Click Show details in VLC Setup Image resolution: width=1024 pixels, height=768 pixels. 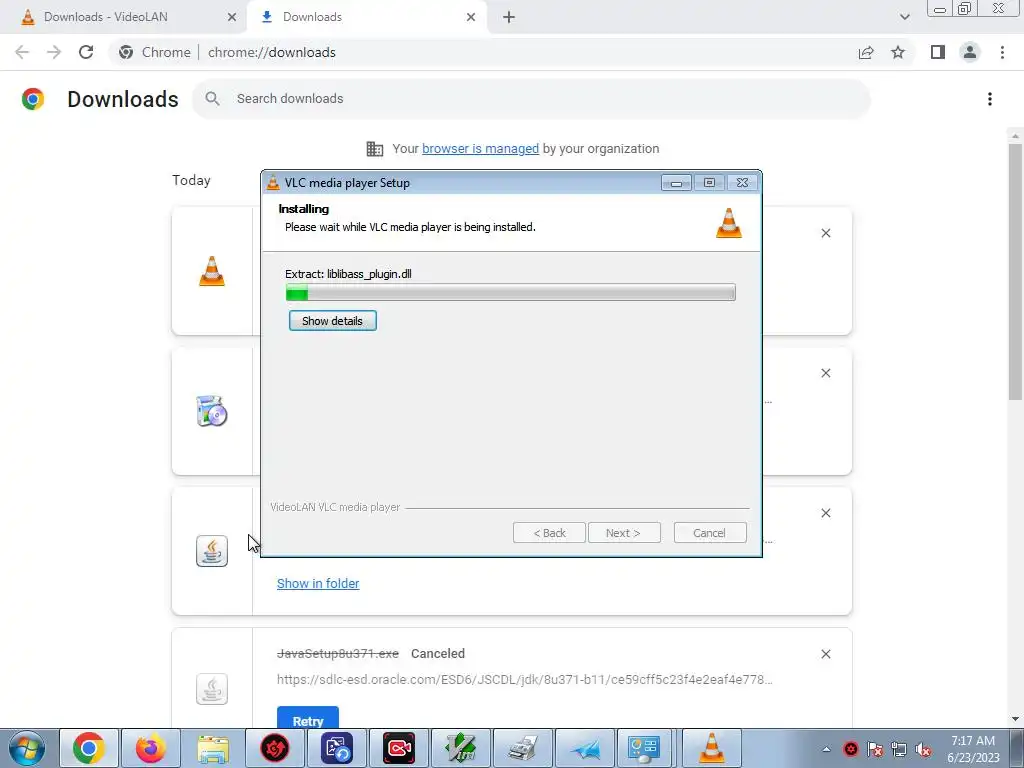[x=332, y=321]
